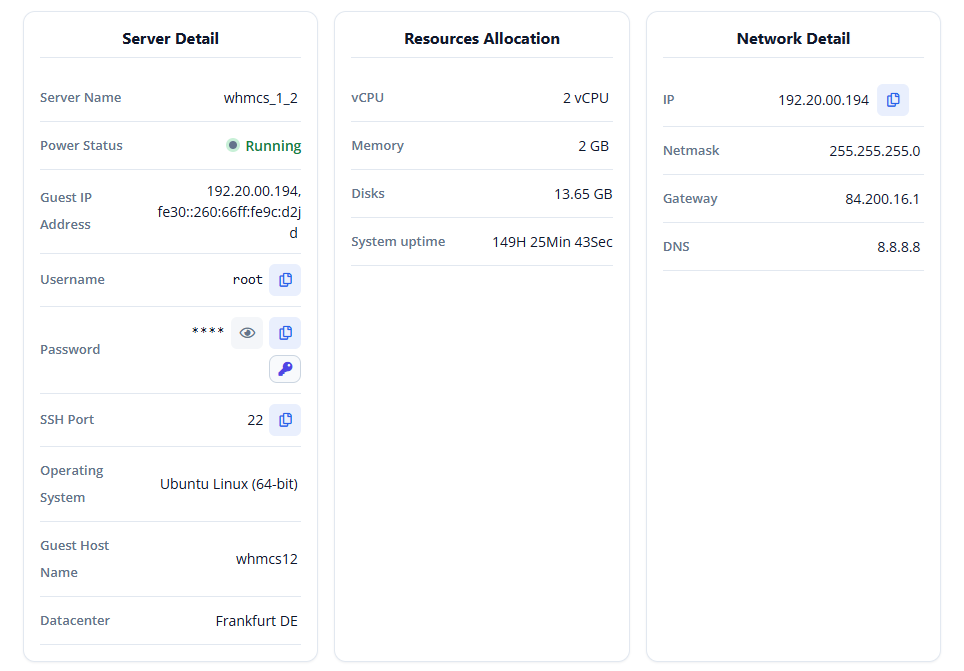964x671 pixels.
Task: Click the Server Detail heading
Action: (x=170, y=39)
